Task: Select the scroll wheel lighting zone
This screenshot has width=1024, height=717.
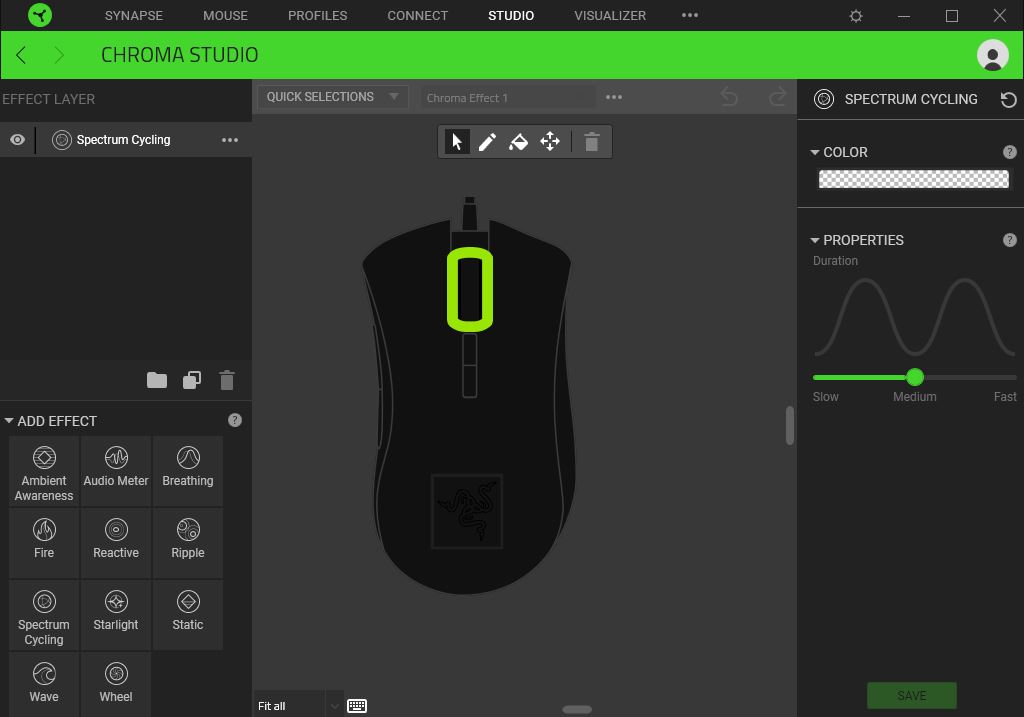Action: 470,289
